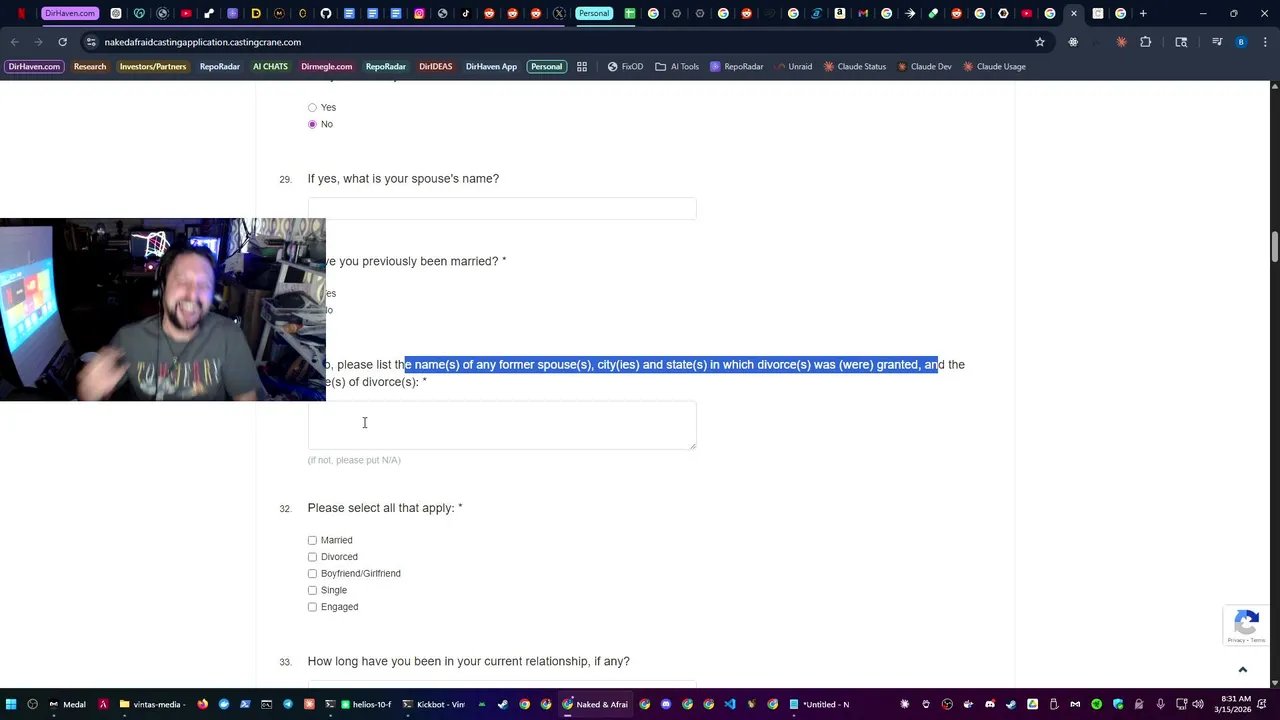
Task: Open the Medal app from taskbar
Action: 67,704
